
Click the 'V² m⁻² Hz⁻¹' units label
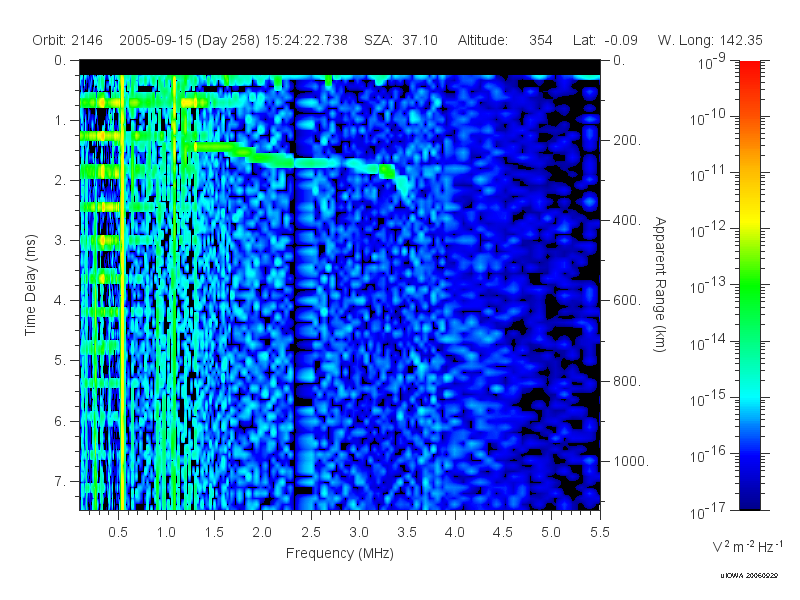(x=748, y=546)
